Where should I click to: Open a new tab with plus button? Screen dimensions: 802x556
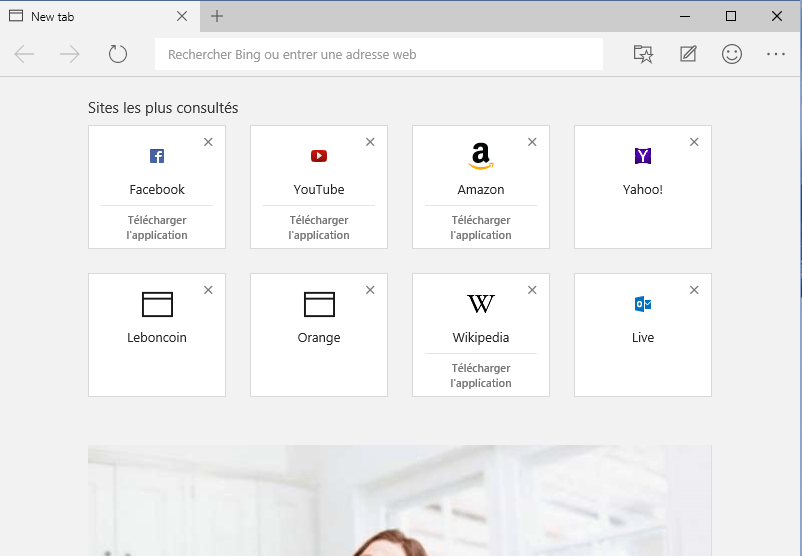tap(217, 16)
